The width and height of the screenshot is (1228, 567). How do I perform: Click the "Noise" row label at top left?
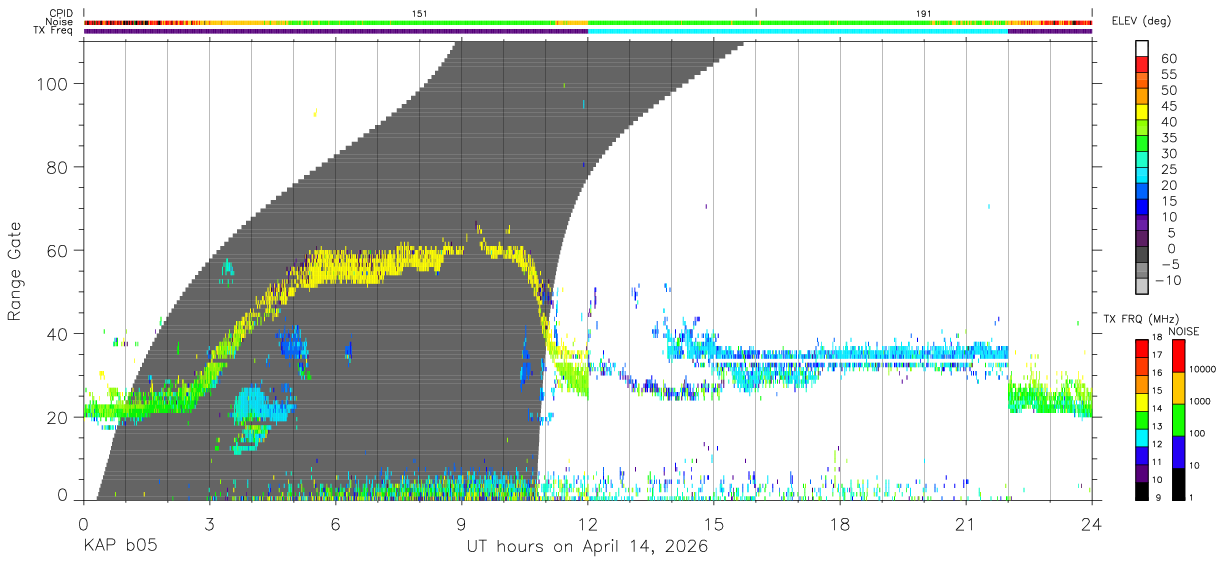[60, 22]
